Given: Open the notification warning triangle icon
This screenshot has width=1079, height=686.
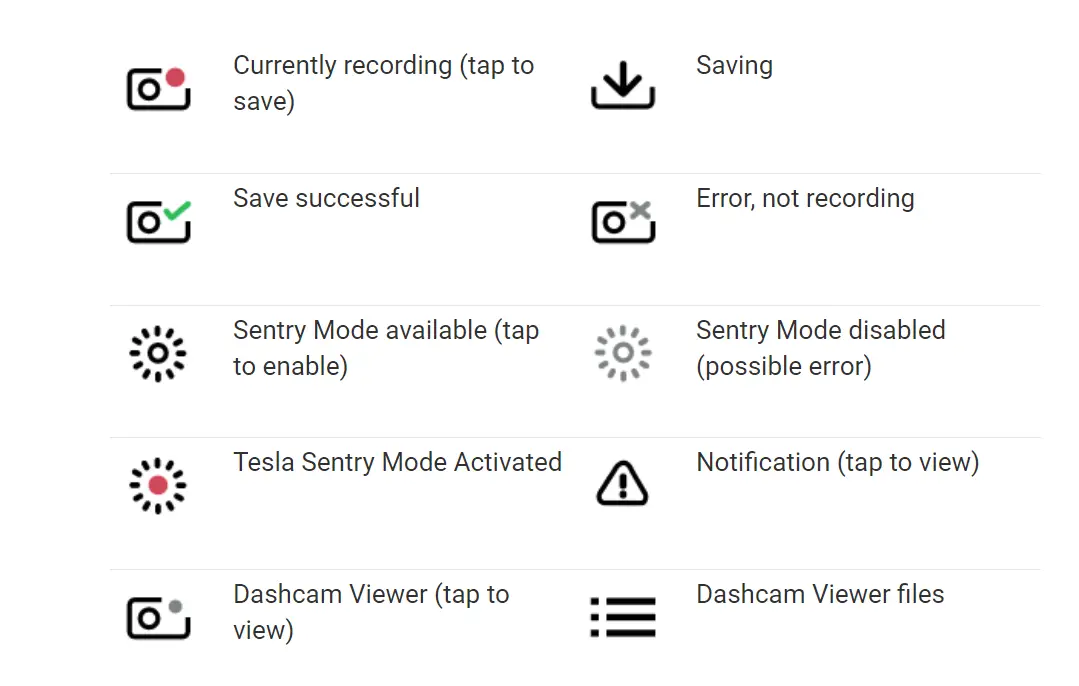Looking at the screenshot, I should click(622, 483).
